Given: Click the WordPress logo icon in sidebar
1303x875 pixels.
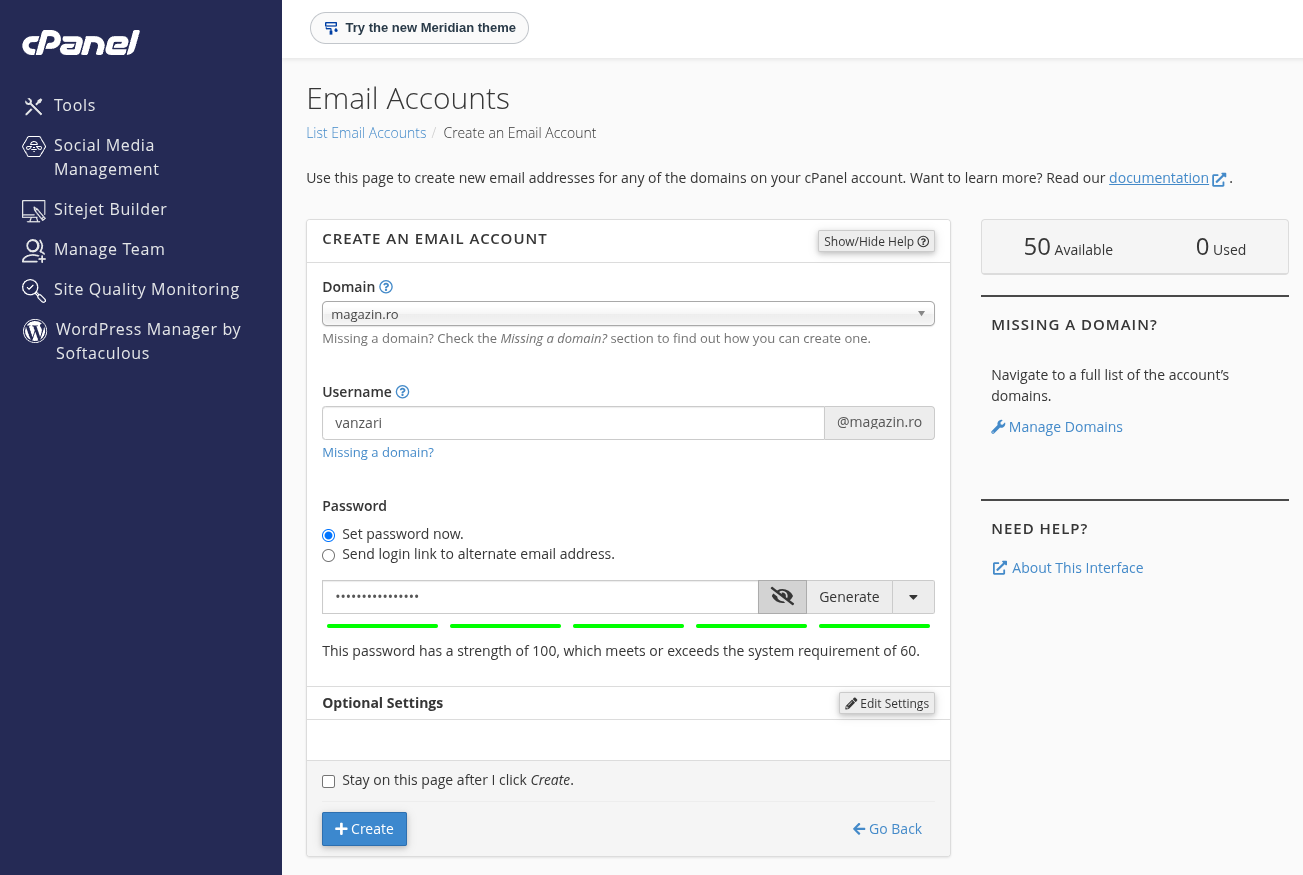Looking at the screenshot, I should [35, 331].
